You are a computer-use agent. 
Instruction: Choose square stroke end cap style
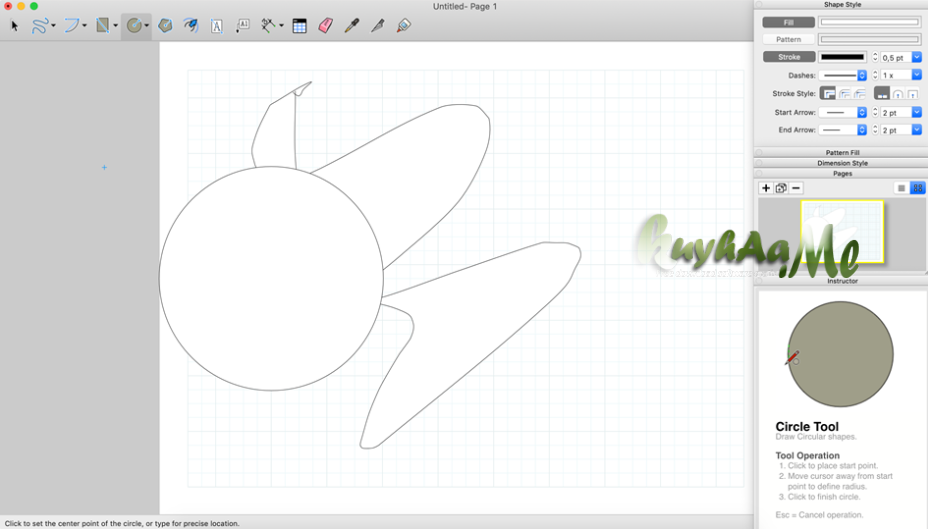pos(913,93)
